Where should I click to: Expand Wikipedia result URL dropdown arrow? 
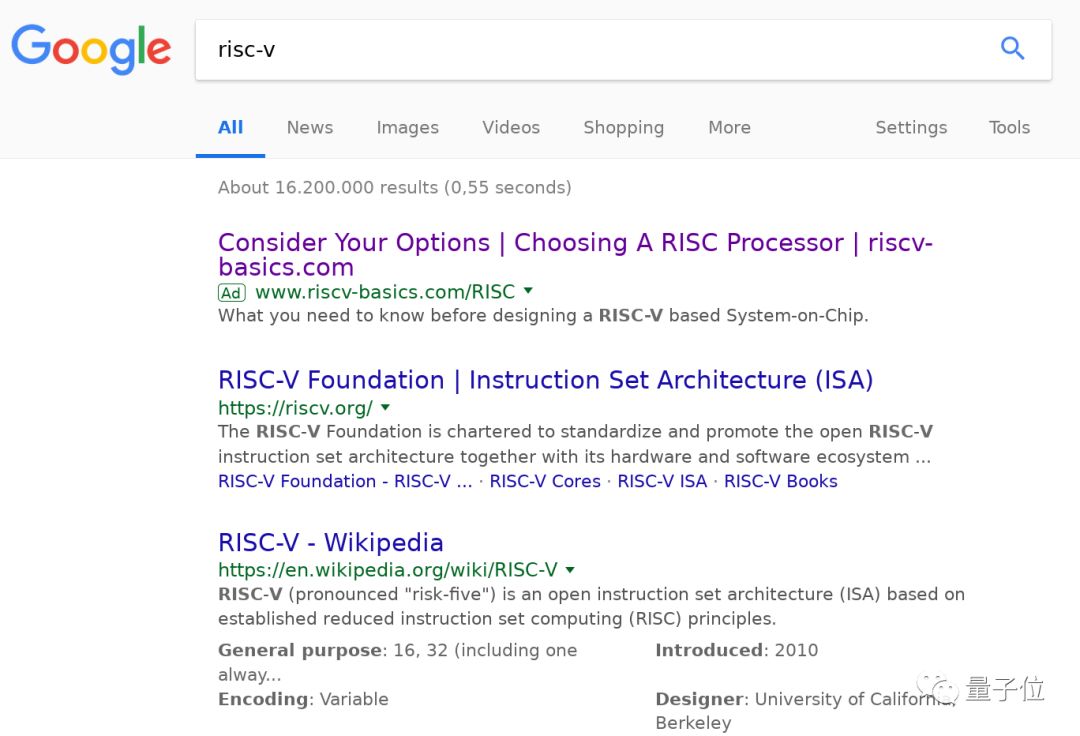point(570,569)
